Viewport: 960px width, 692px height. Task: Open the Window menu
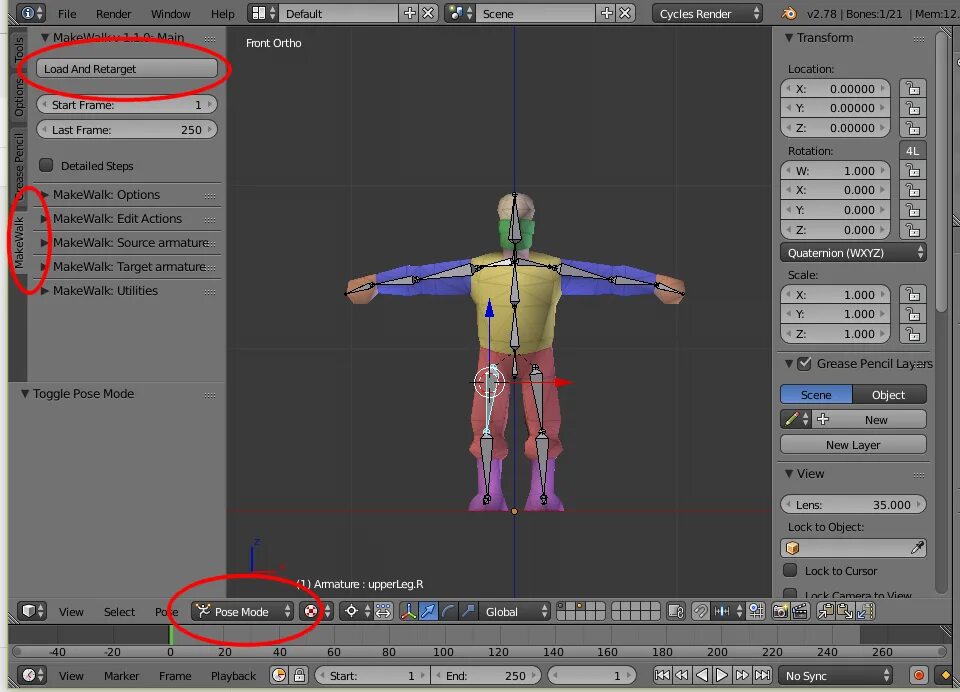point(170,13)
